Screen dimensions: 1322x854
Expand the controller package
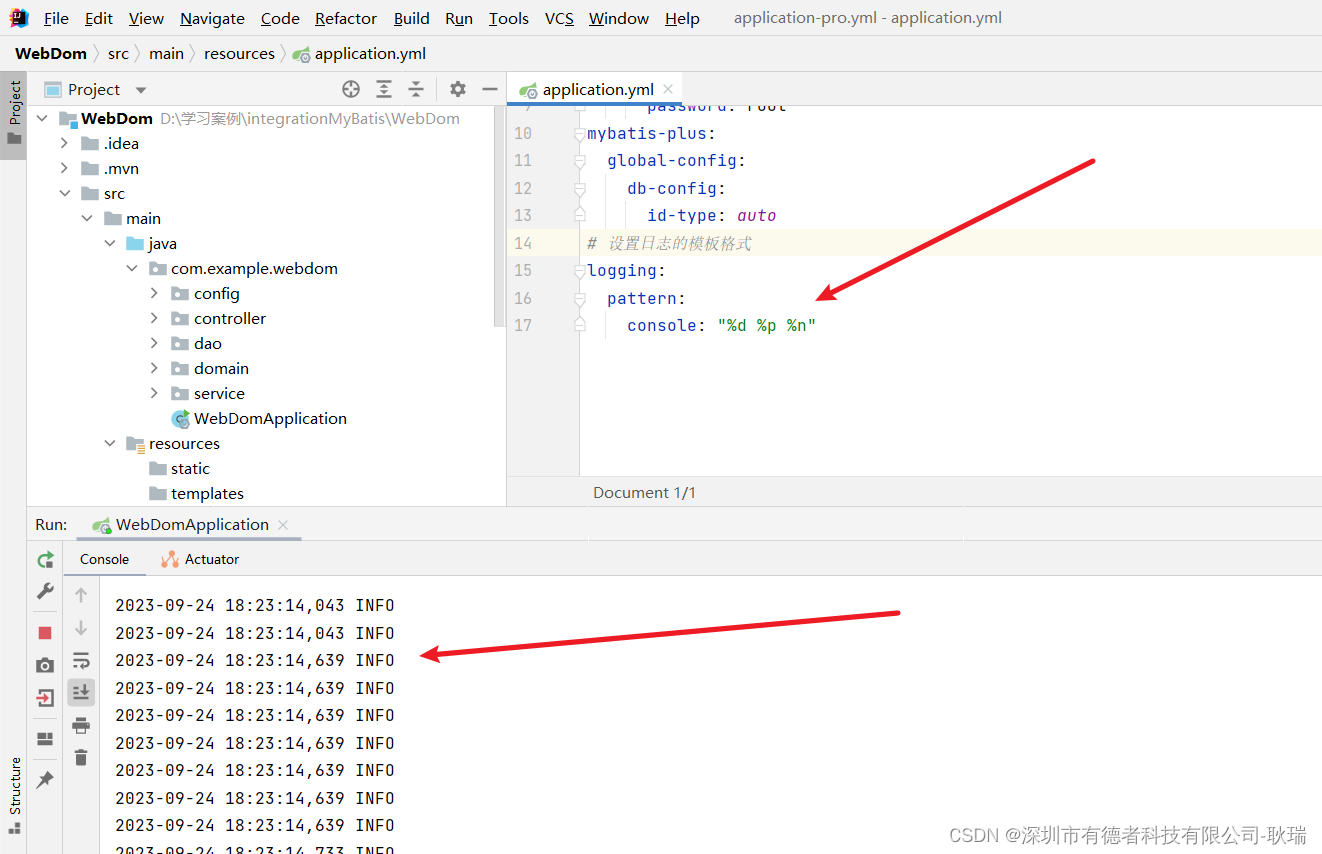click(x=154, y=318)
